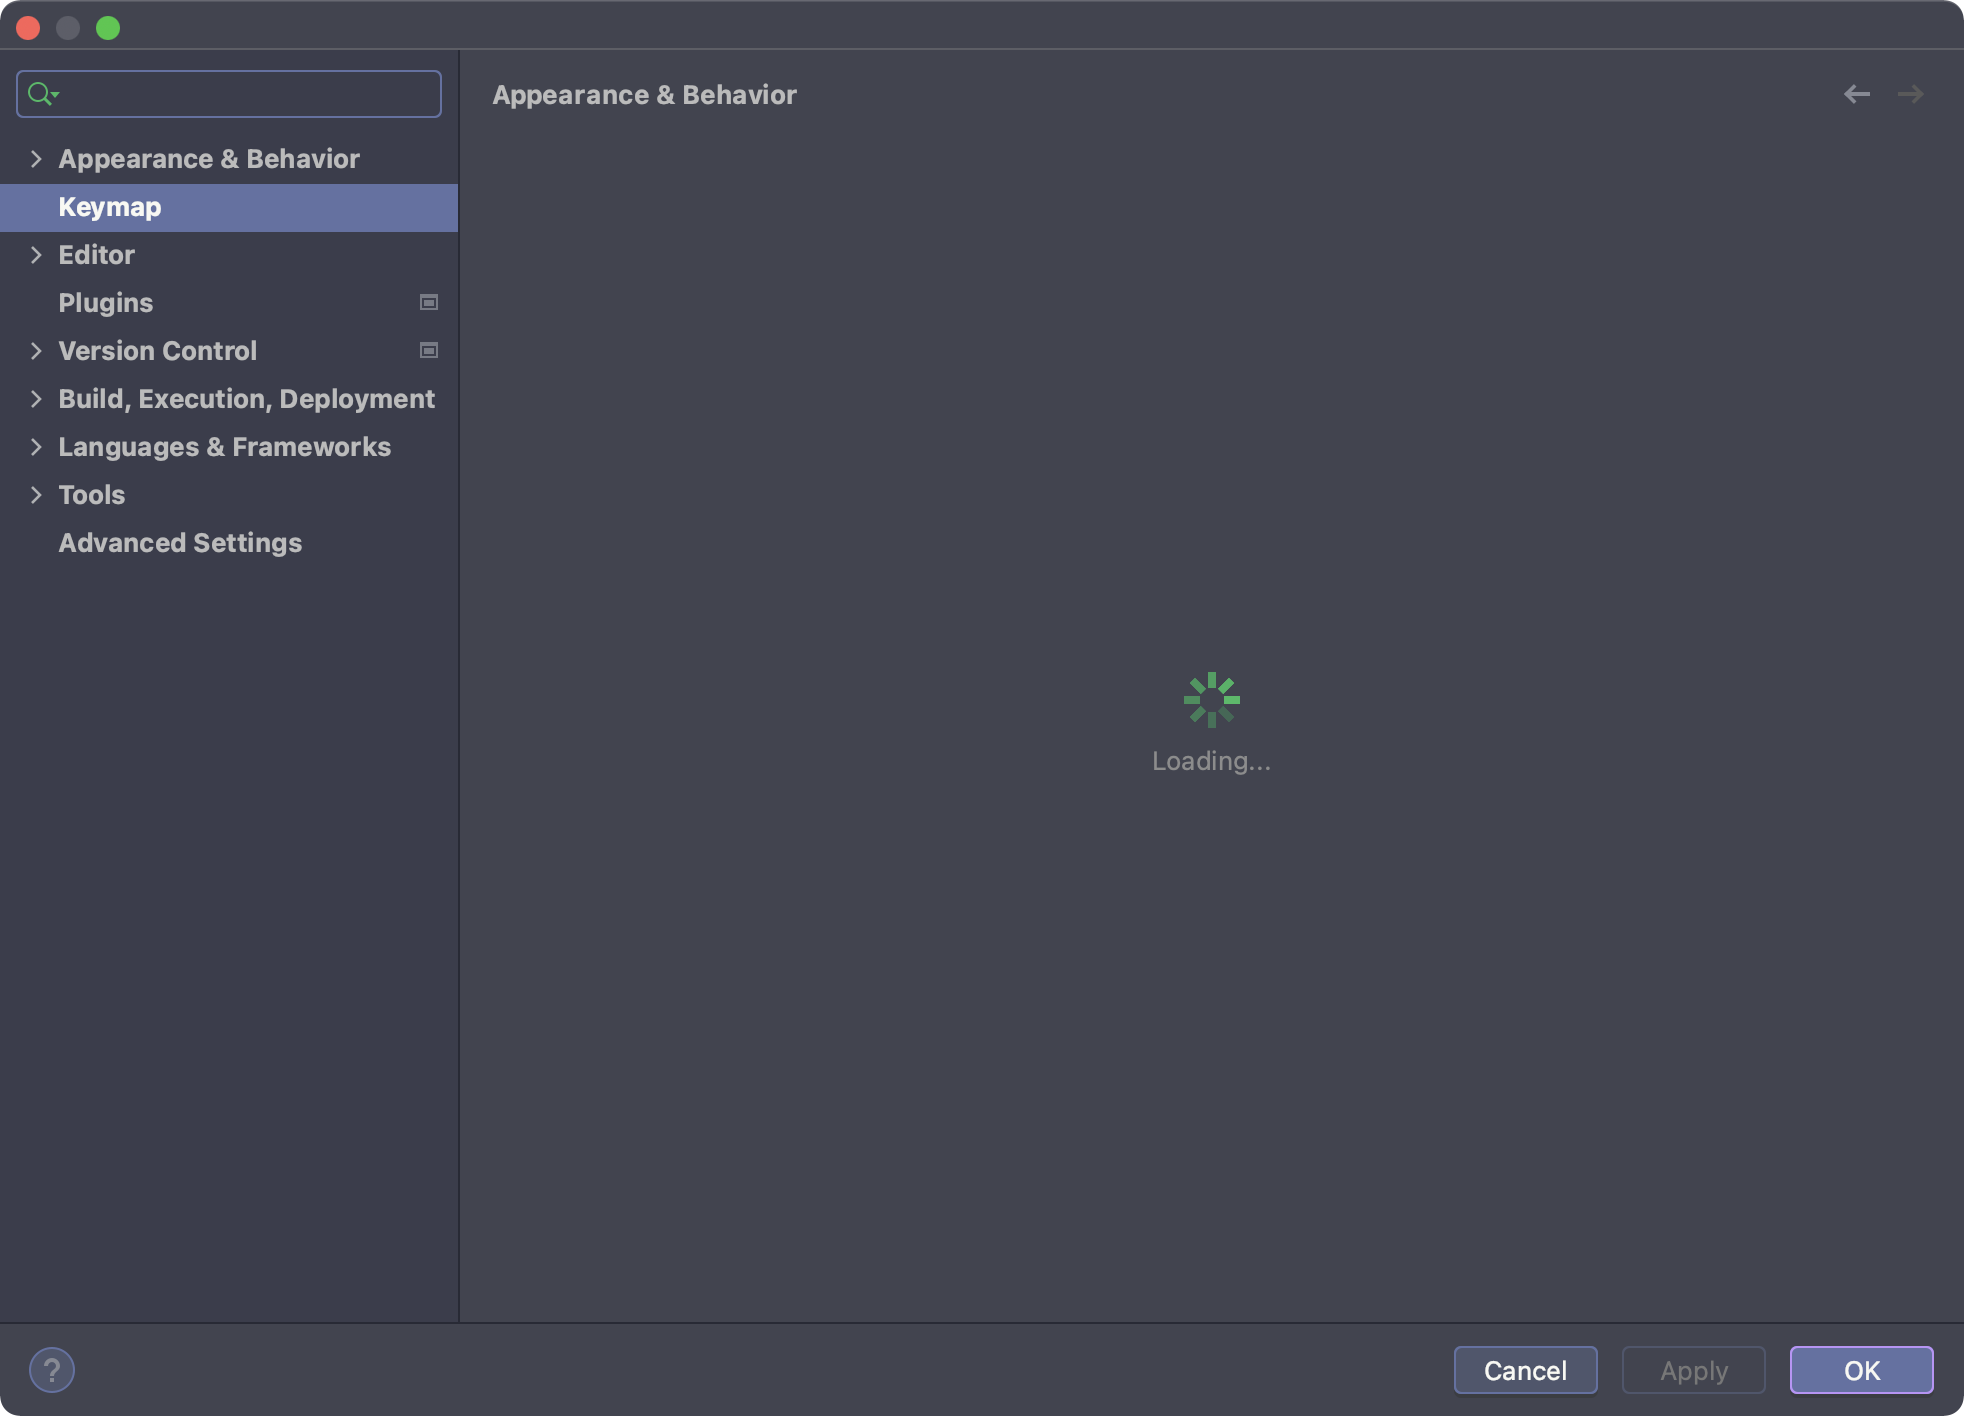The height and width of the screenshot is (1416, 1964).
Task: Expand the Version Control section
Action: click(x=36, y=351)
